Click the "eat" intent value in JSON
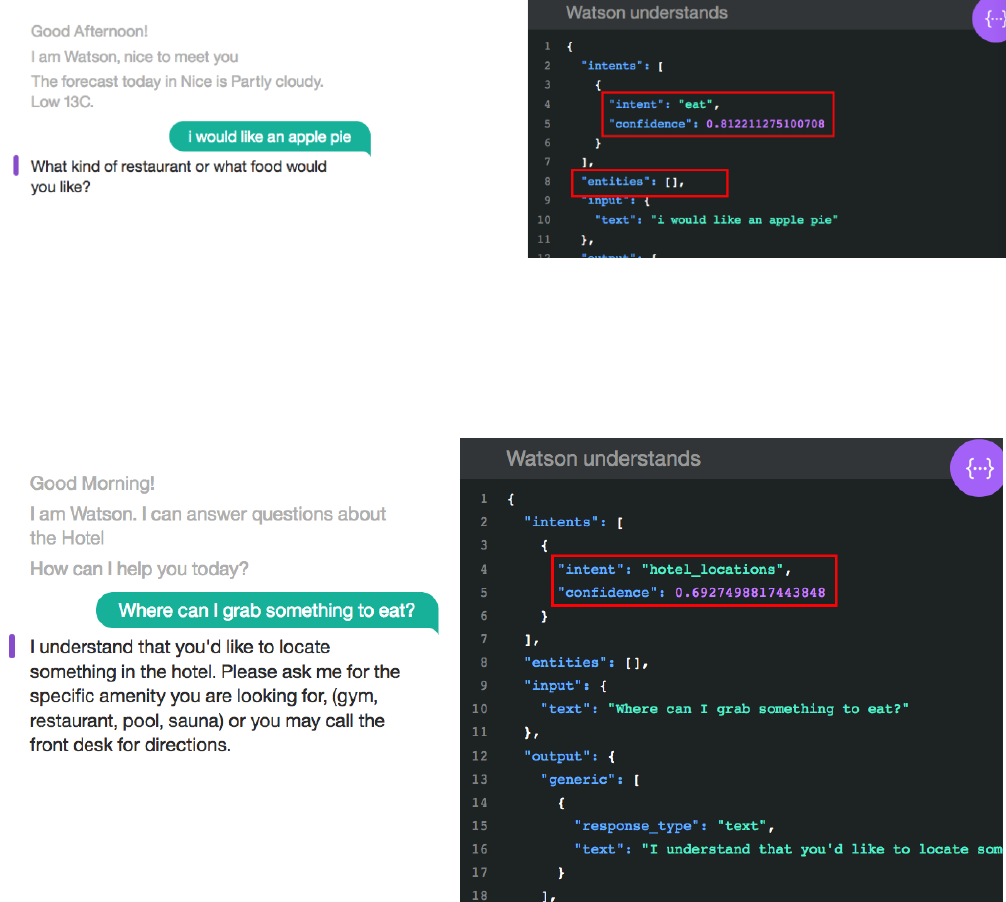The image size is (1006, 902). point(700,103)
